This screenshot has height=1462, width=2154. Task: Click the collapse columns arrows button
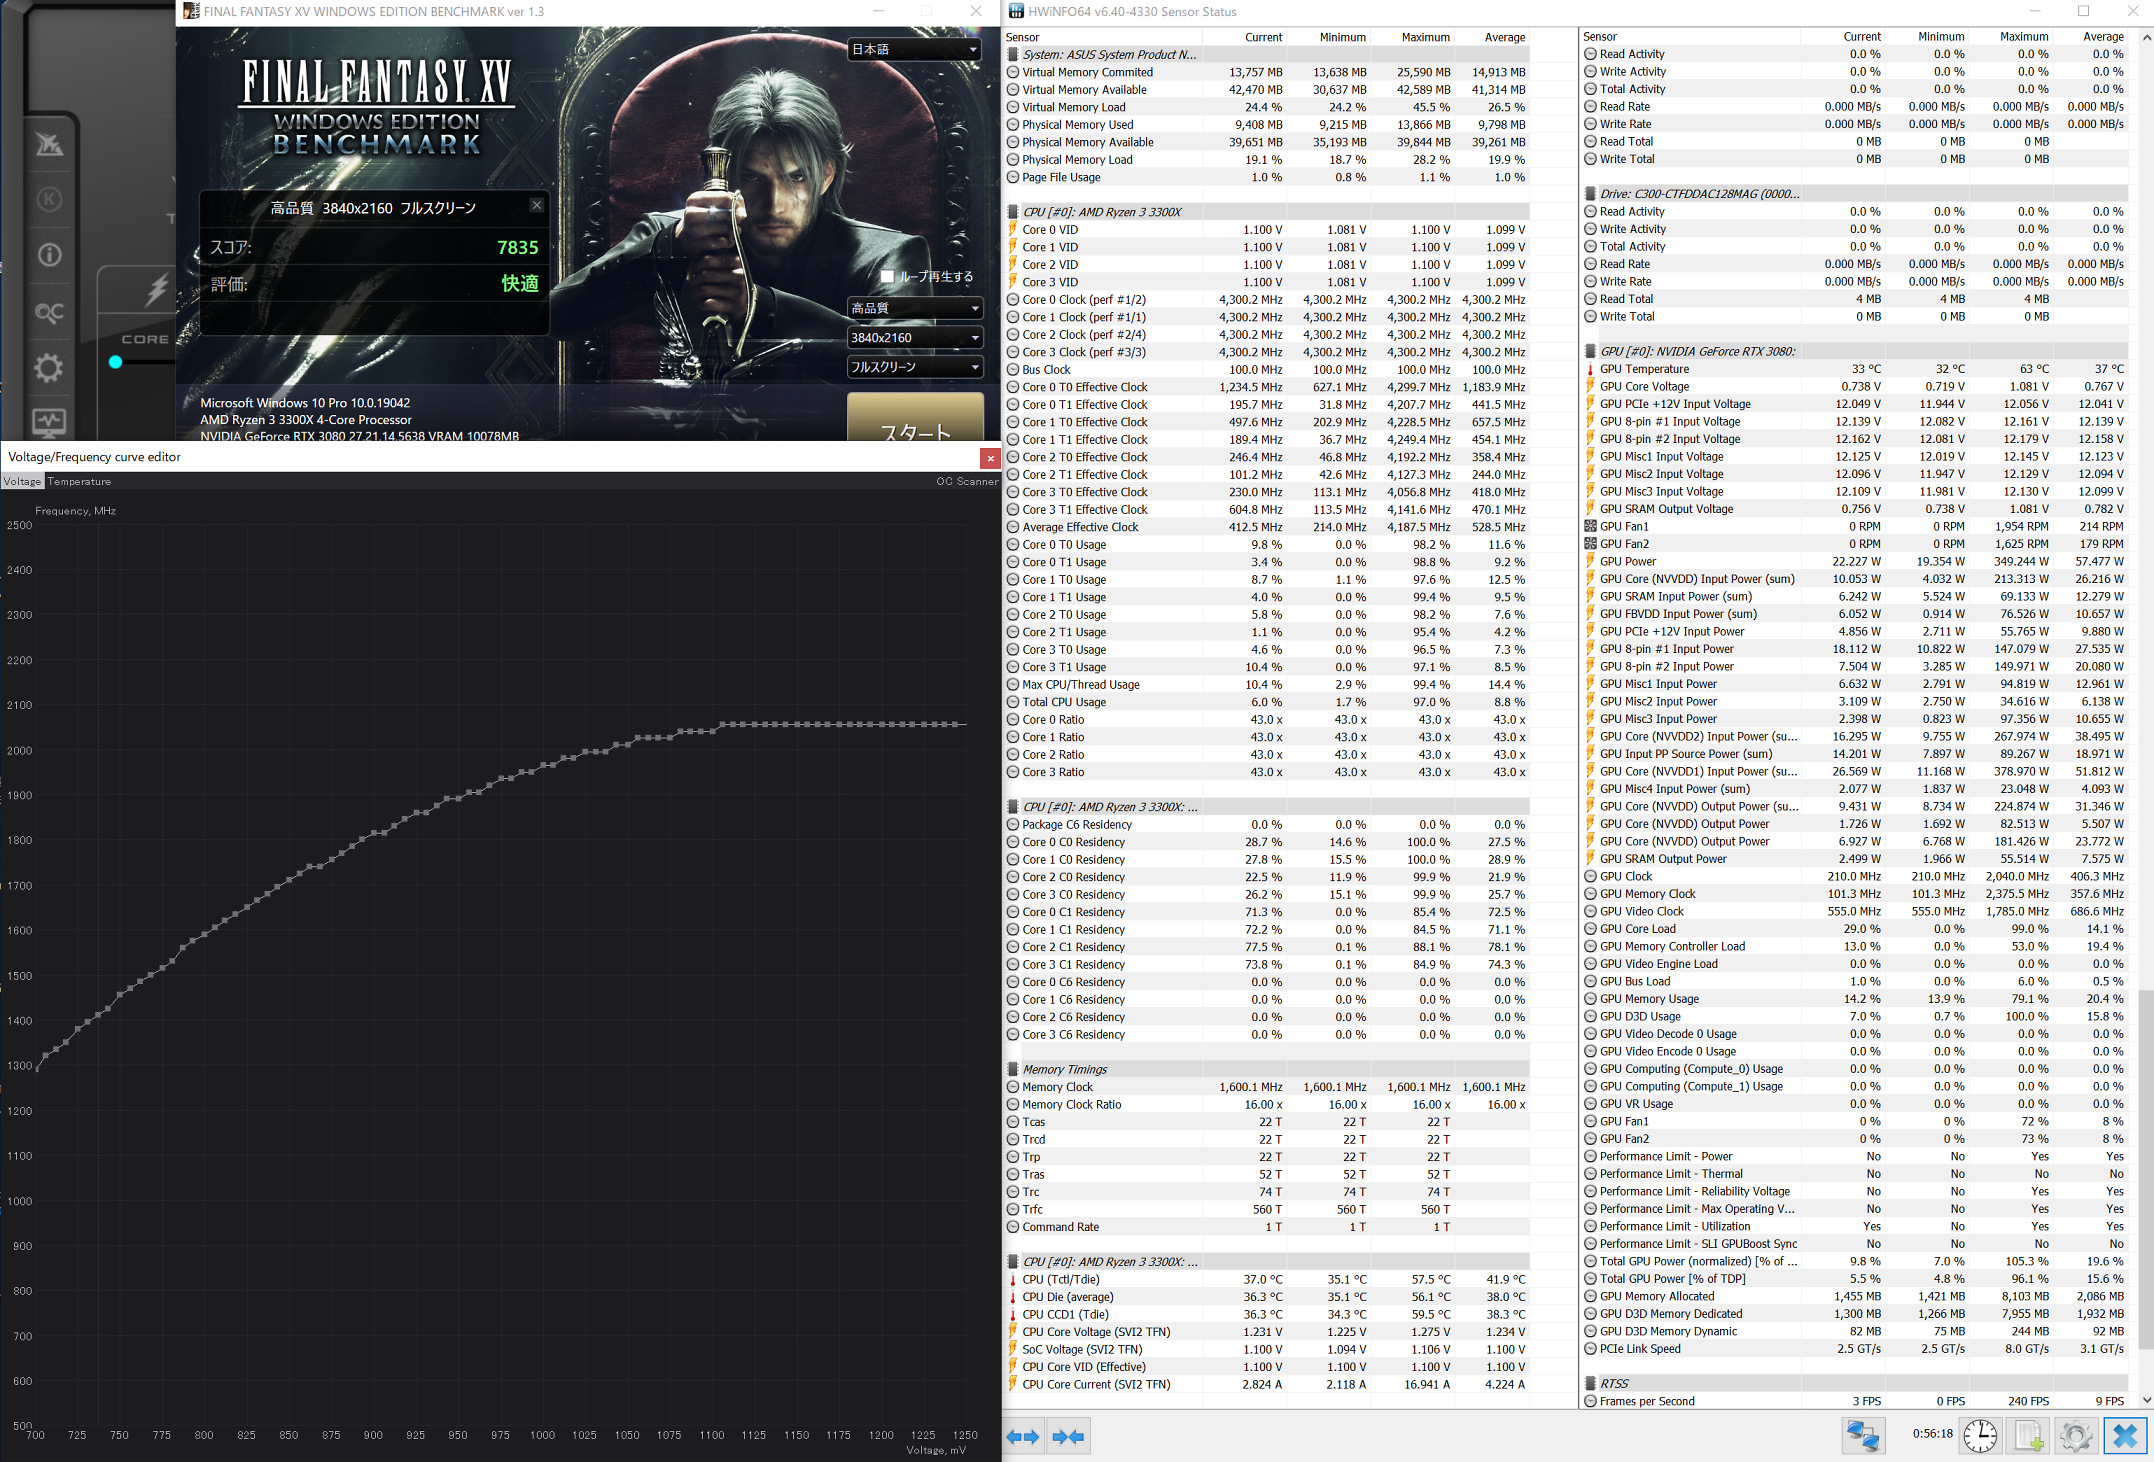1067,1437
